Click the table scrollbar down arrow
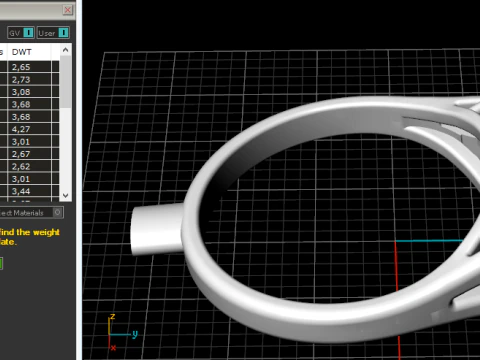This screenshot has height=360, width=480. point(65,195)
